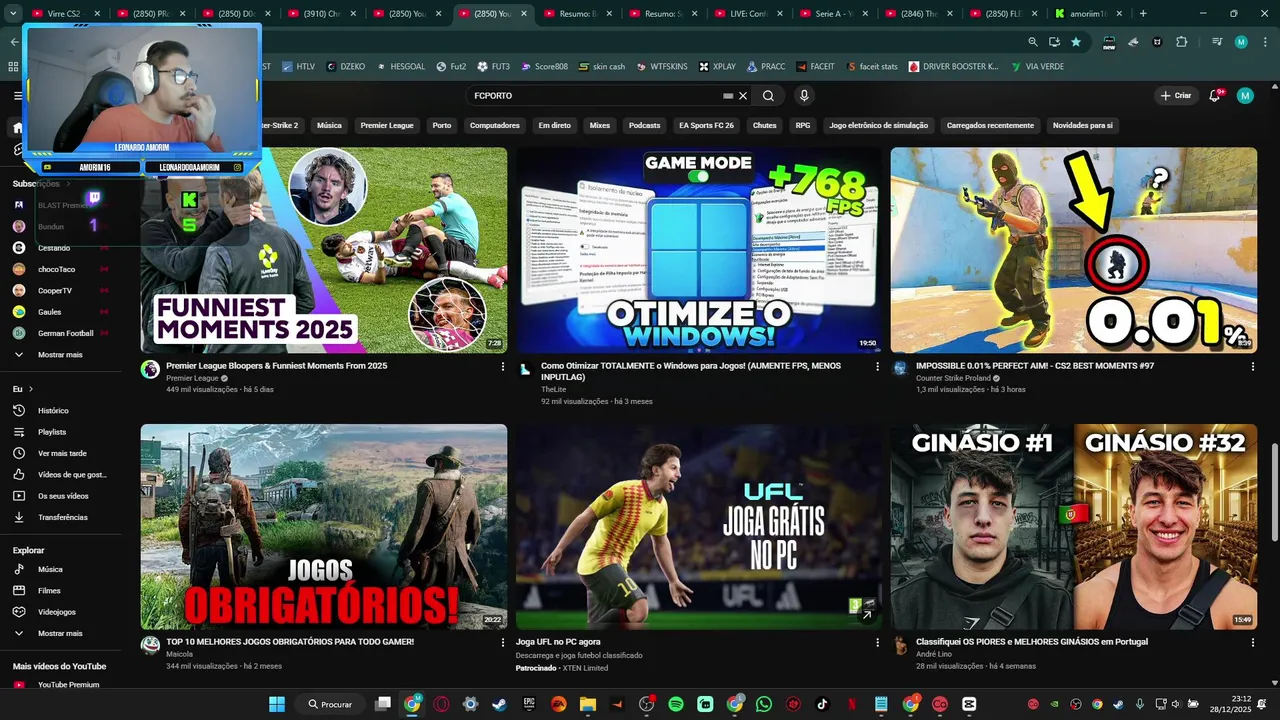Open the faceit stats bookmark
The height and width of the screenshot is (720, 1280).
coord(872,67)
